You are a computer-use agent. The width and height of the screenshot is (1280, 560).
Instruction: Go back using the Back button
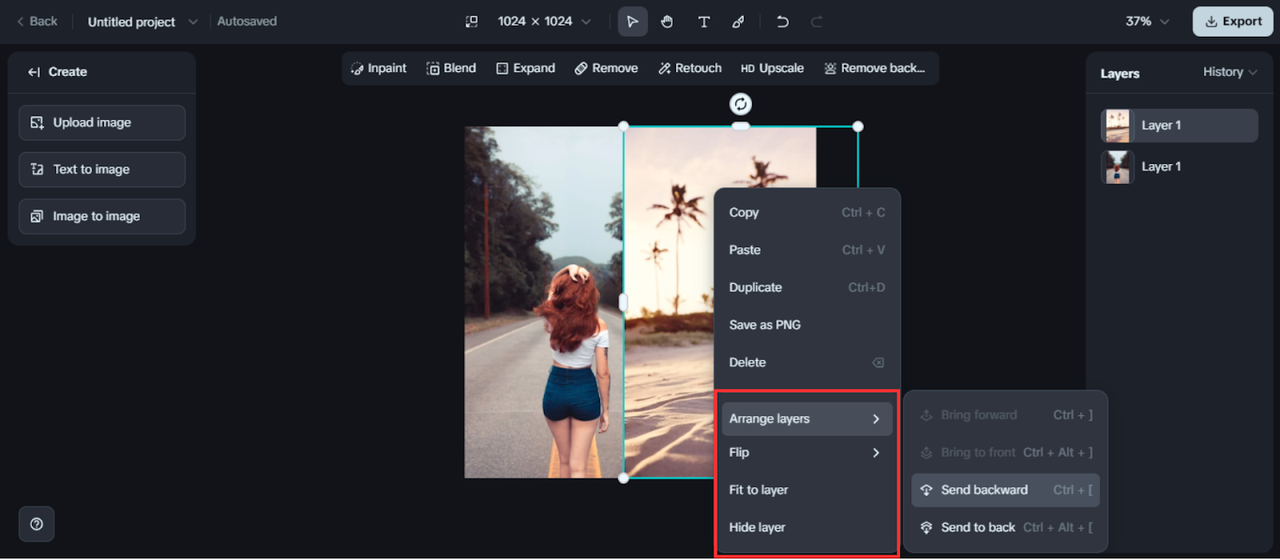tap(37, 21)
